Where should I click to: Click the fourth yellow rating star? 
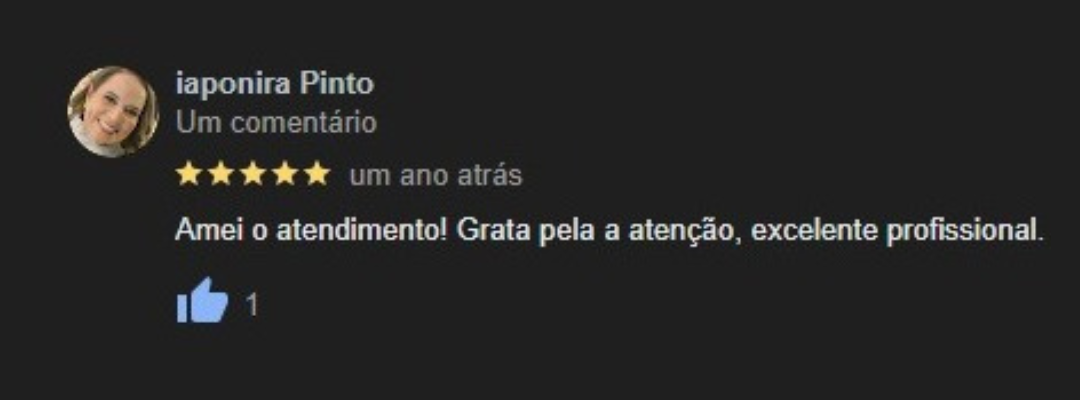click(x=285, y=175)
